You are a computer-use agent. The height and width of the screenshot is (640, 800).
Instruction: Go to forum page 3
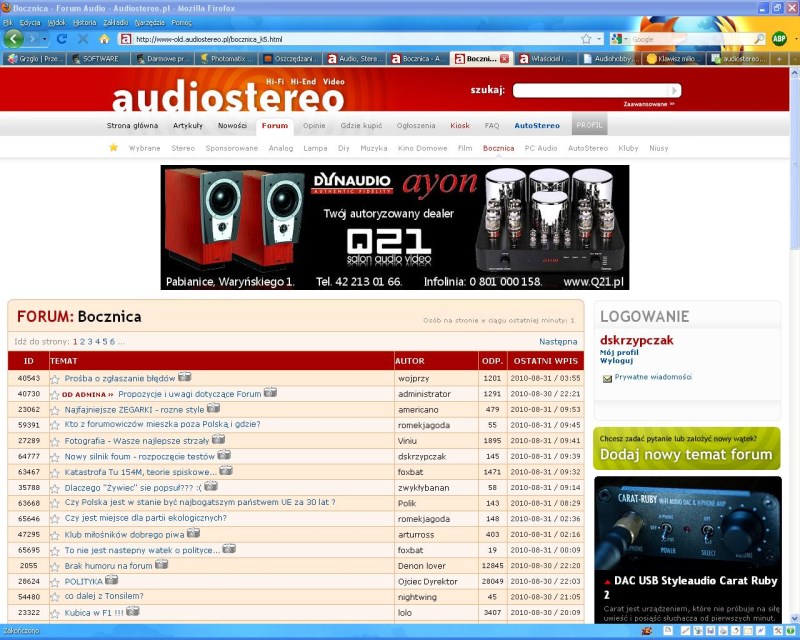90,342
